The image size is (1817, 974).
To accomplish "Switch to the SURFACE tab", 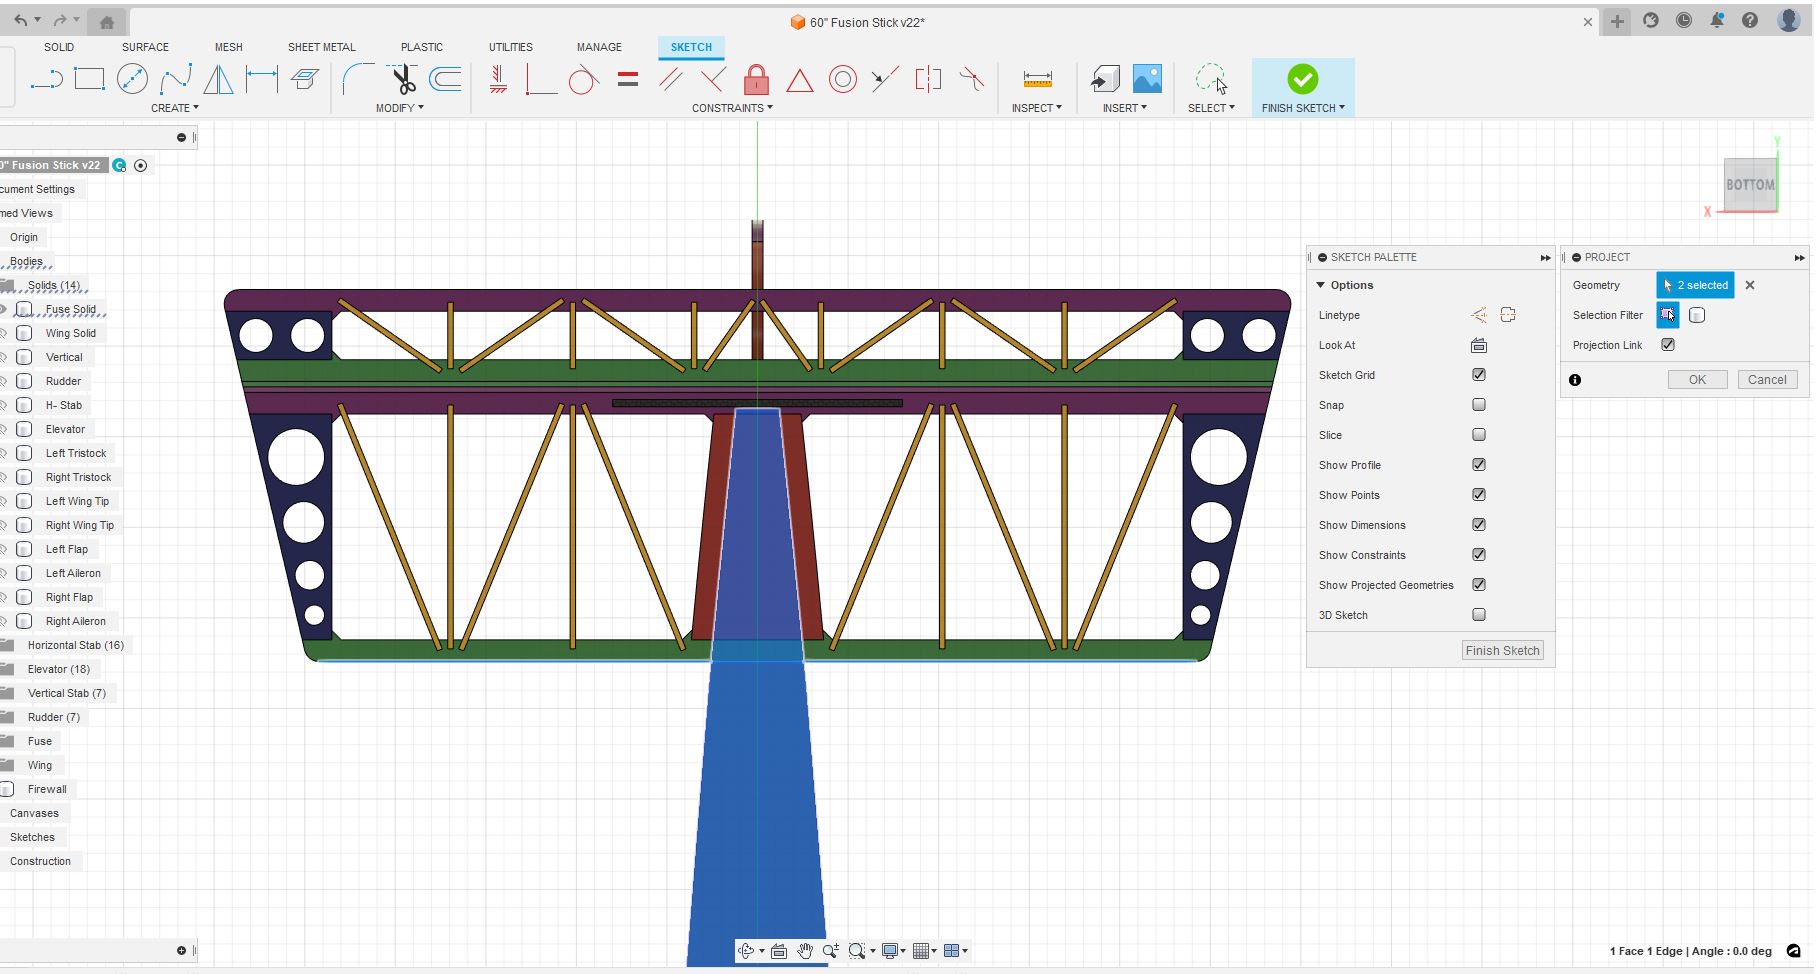I will 145,47.
